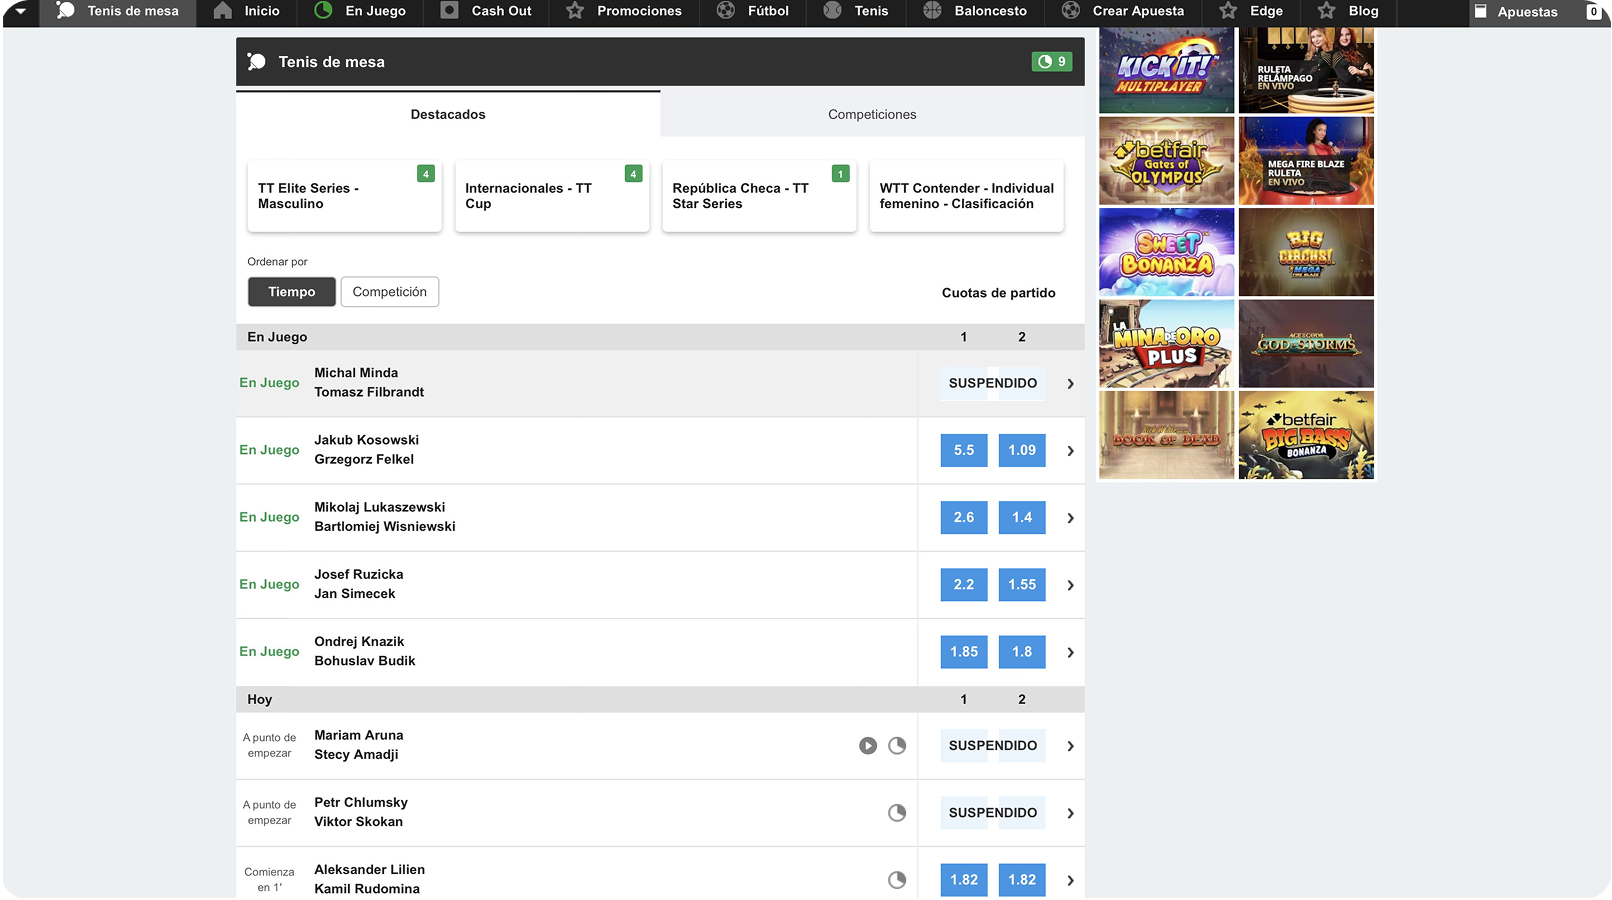Open Book of Dead game thumbnail

tap(1166, 435)
